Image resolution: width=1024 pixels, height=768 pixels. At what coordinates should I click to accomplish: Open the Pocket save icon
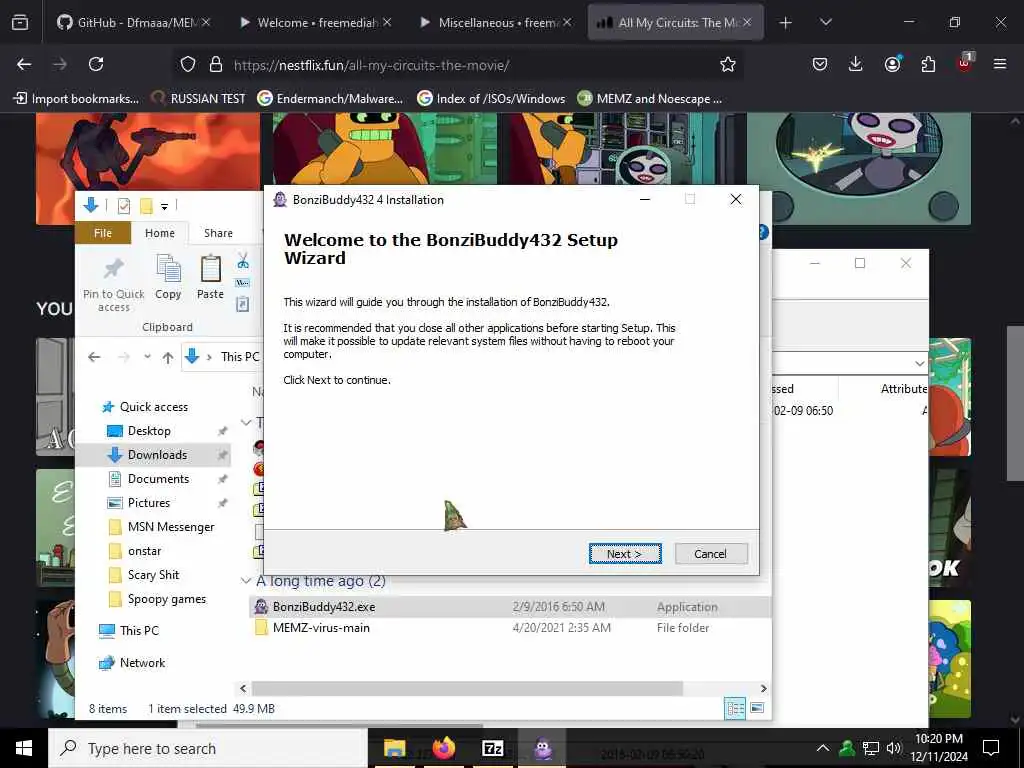(820, 64)
